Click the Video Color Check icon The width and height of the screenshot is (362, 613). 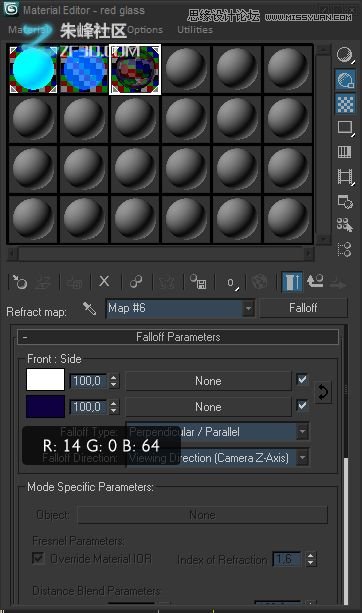click(x=345, y=152)
